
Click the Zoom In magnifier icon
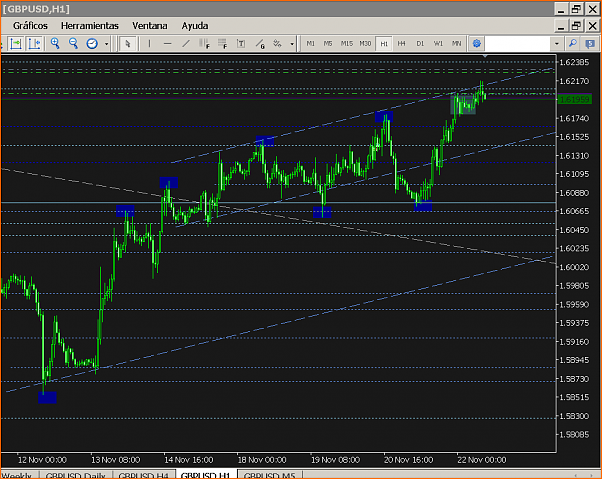[55, 44]
